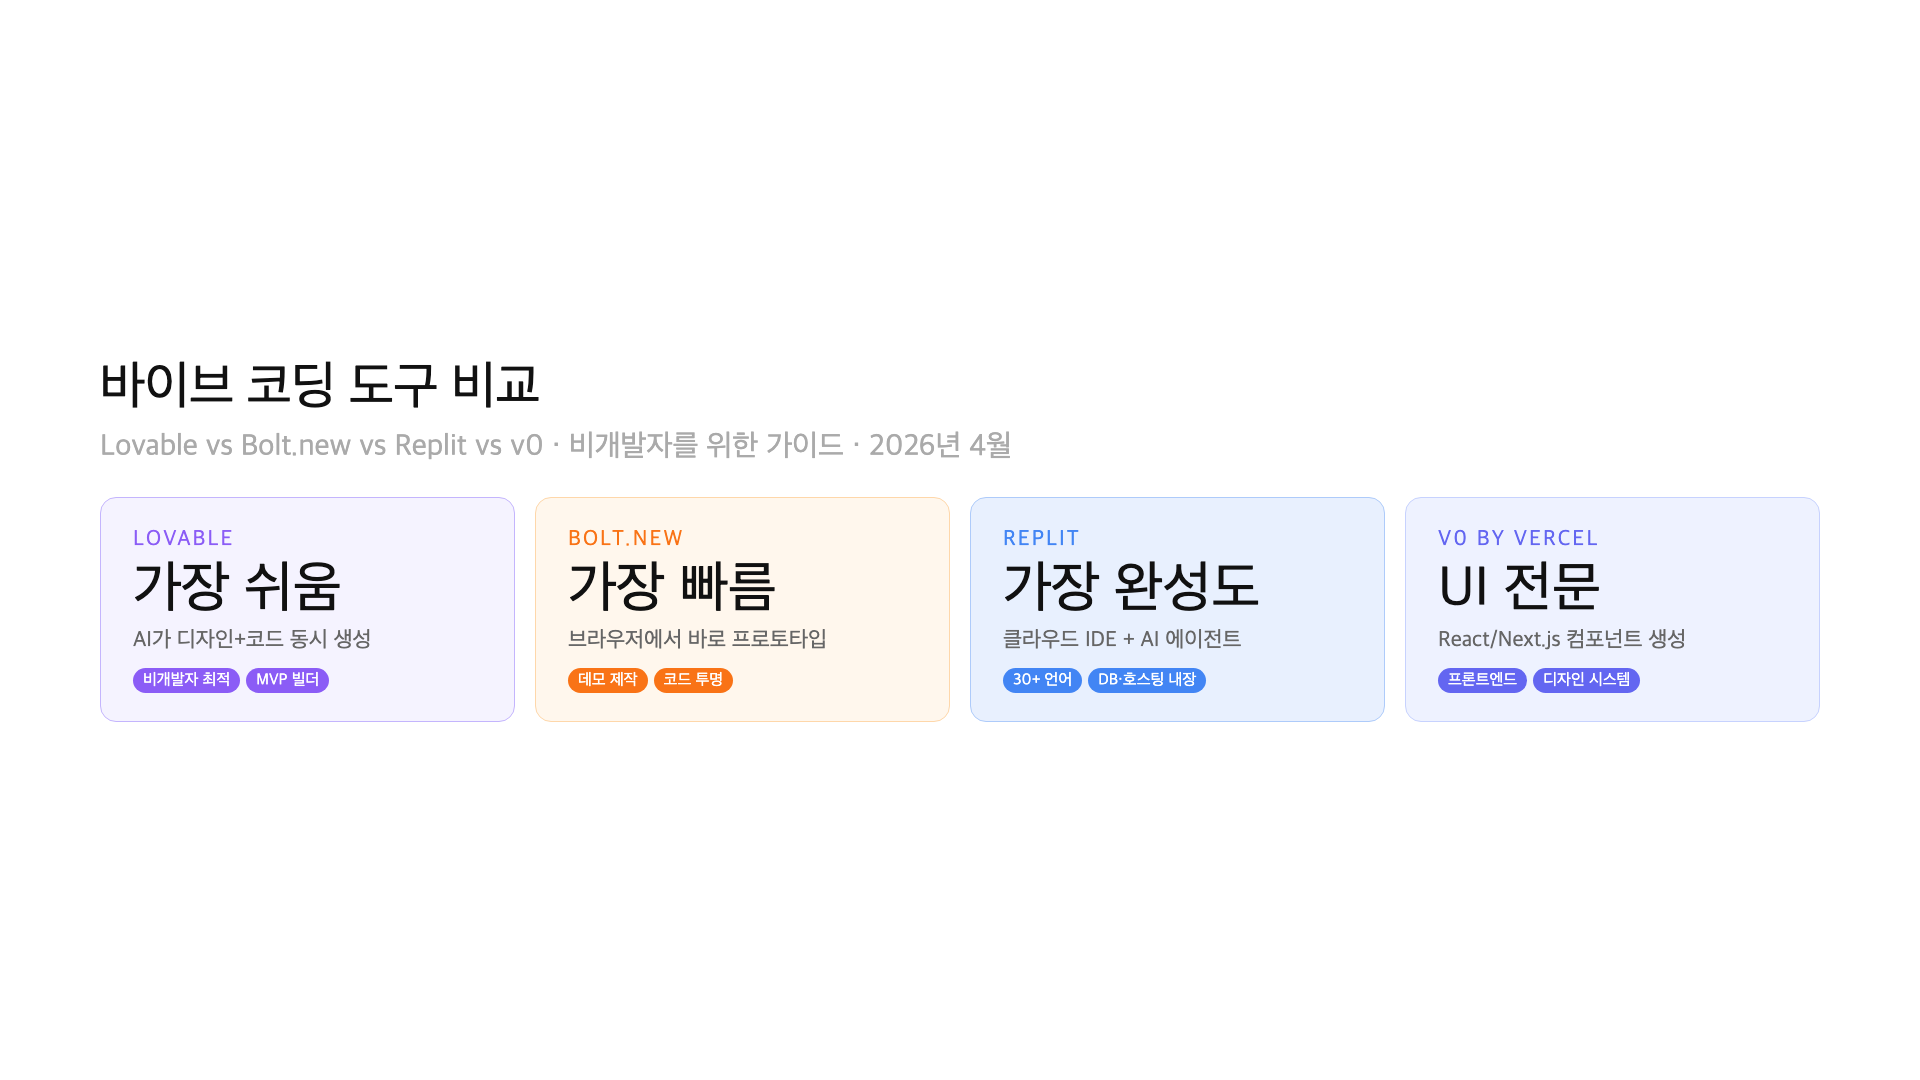Click the 비개발자 최적 tag
The height and width of the screenshot is (1080, 1920).
point(186,680)
